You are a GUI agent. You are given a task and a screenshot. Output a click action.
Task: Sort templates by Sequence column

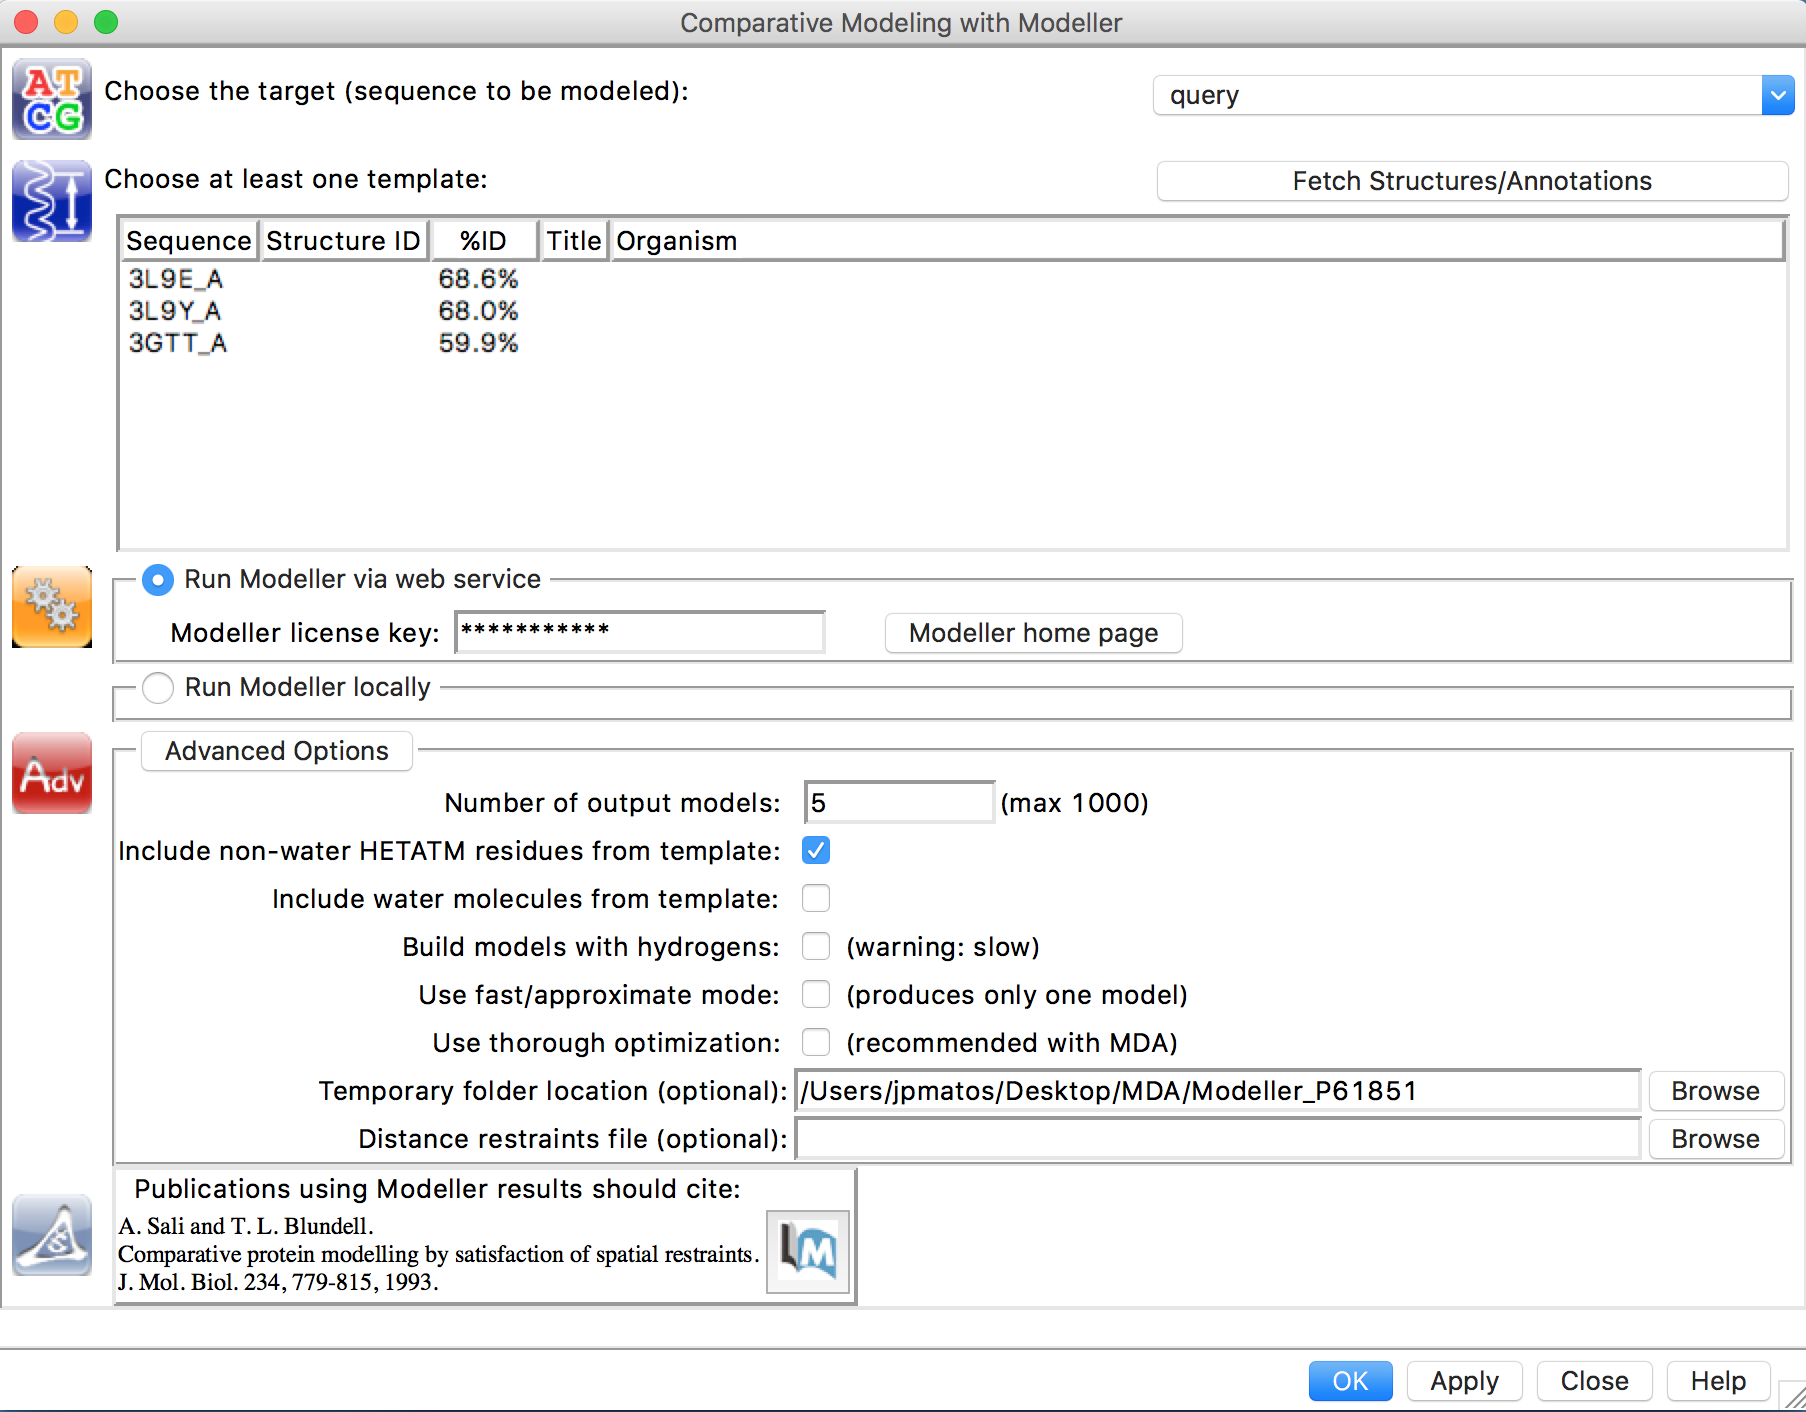point(189,241)
